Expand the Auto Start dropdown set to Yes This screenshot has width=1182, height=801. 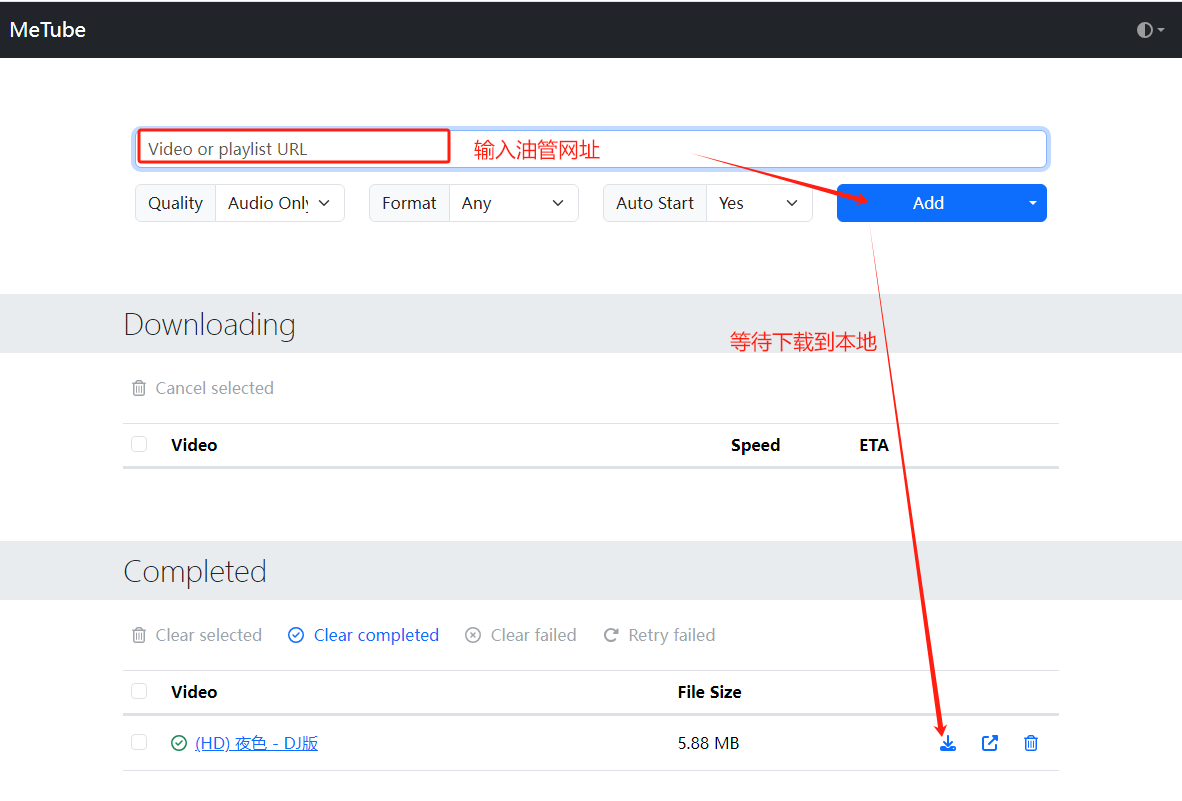tap(758, 203)
